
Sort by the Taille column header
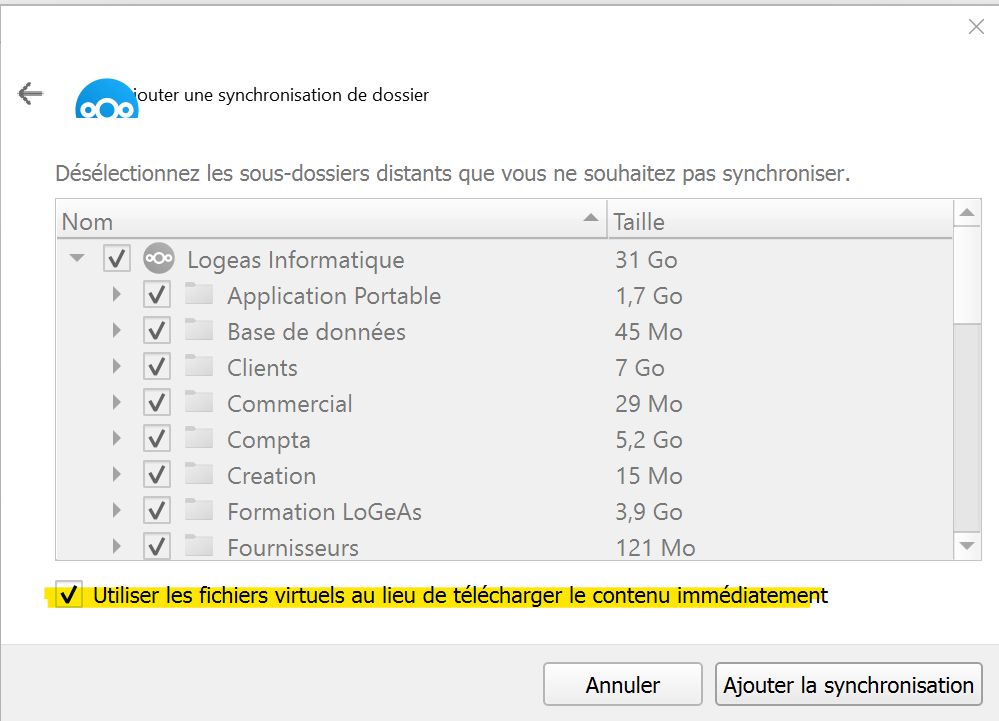pyautogui.click(x=778, y=221)
